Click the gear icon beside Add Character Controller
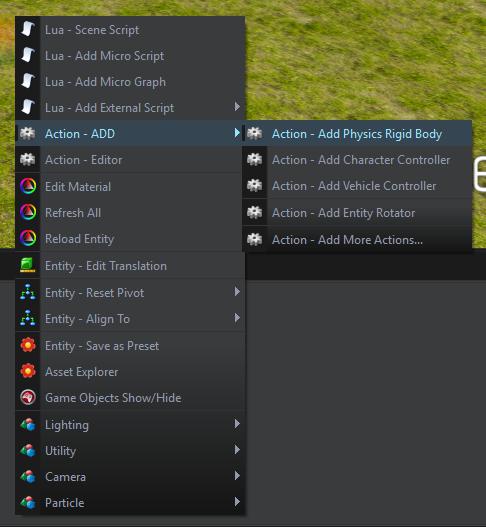Viewport: 486px width, 527px height. click(254, 160)
